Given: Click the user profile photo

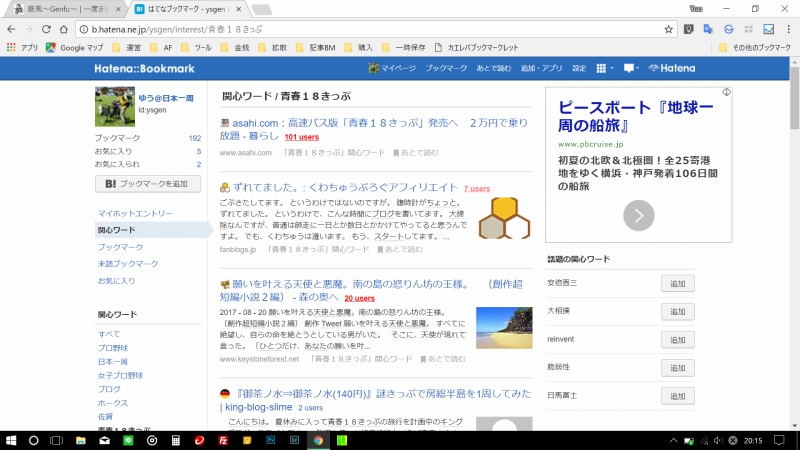Looking at the screenshot, I should coord(115,107).
